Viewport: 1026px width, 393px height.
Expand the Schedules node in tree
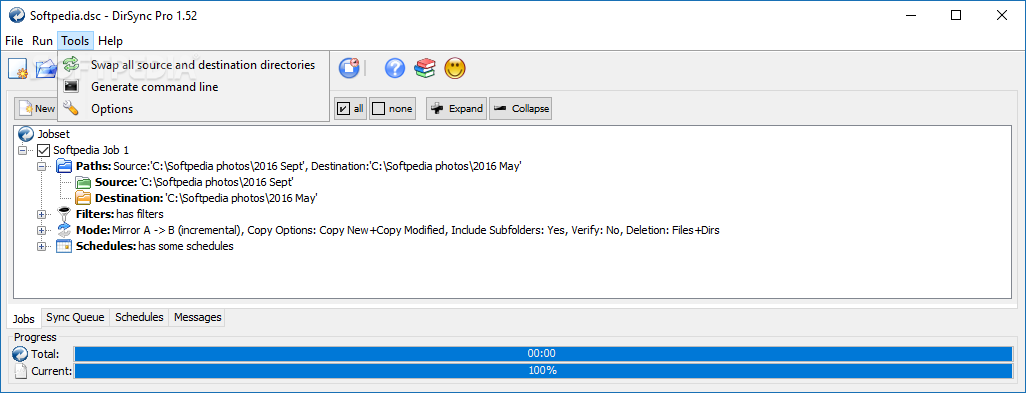pyautogui.click(x=42, y=247)
